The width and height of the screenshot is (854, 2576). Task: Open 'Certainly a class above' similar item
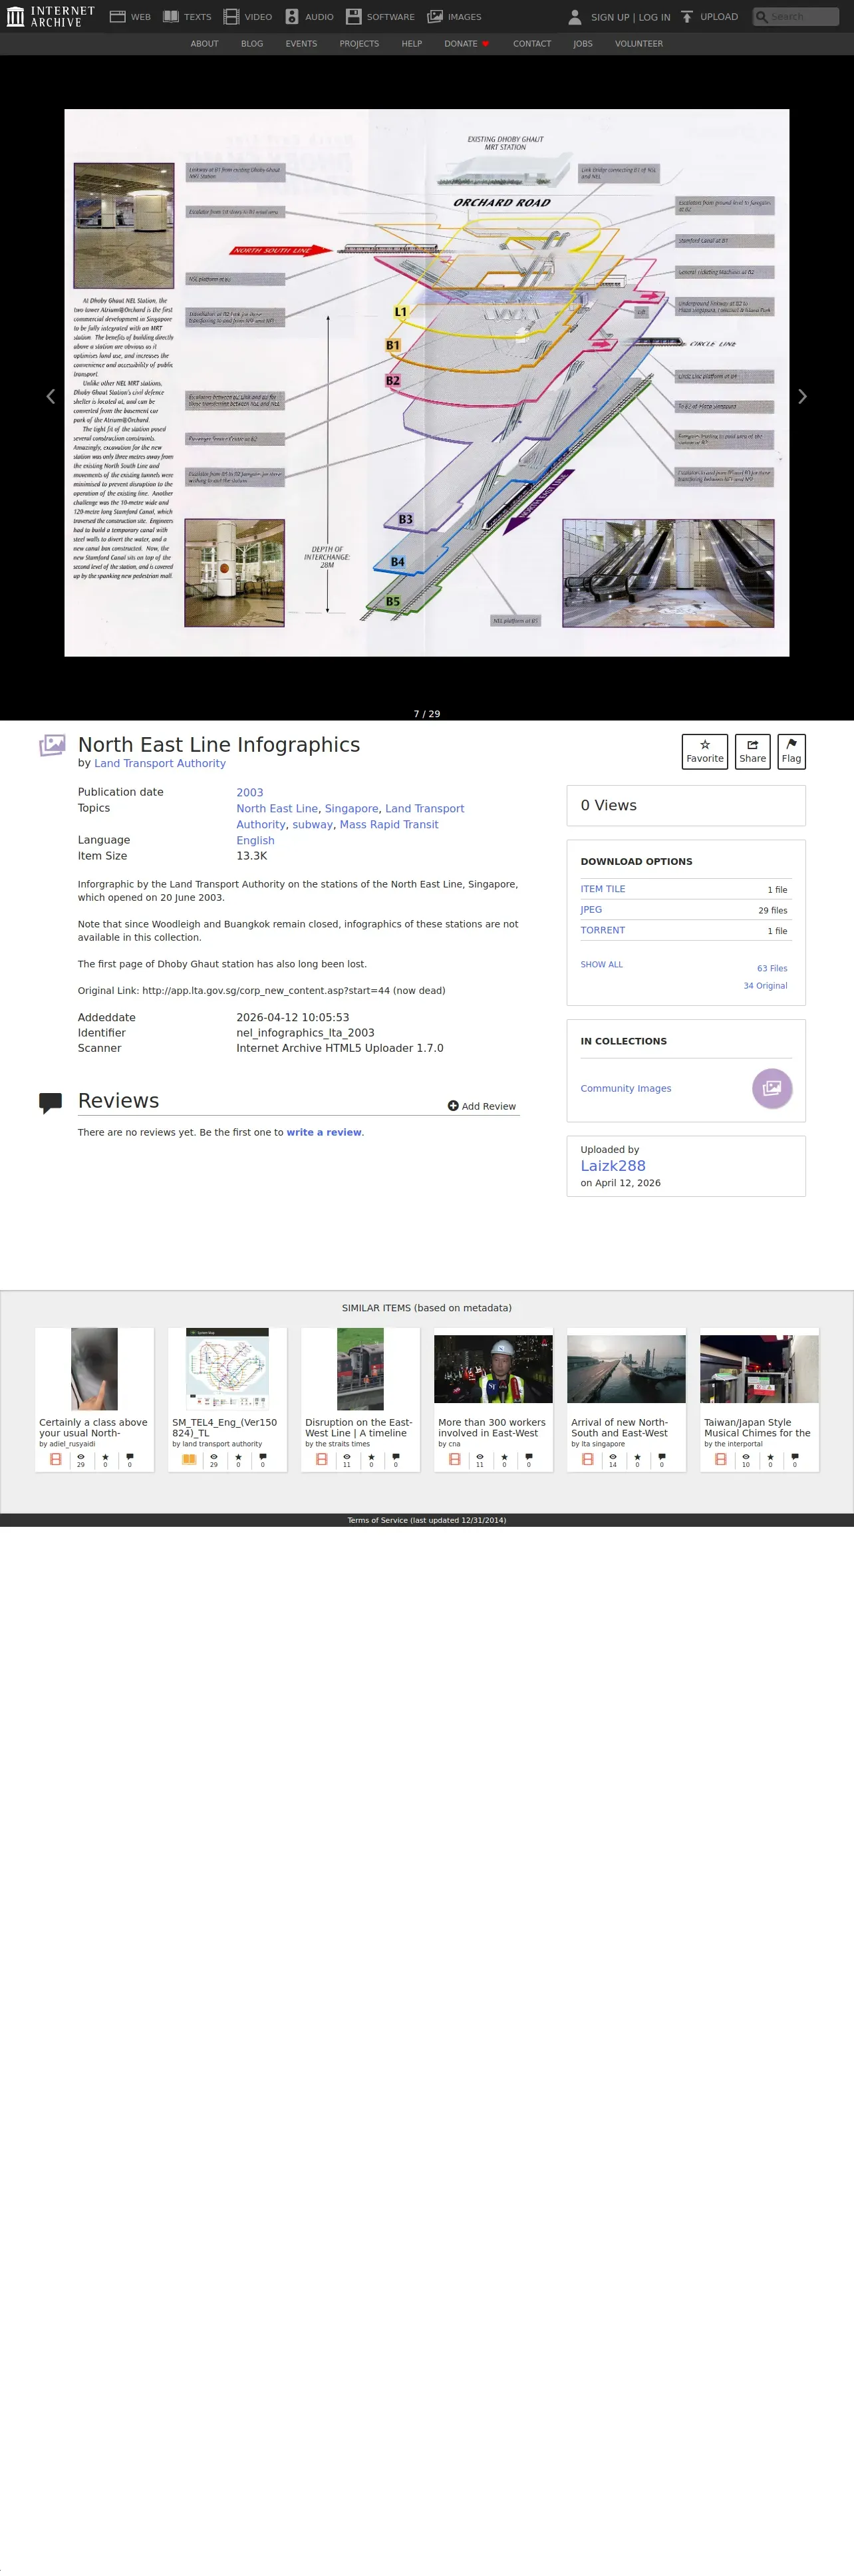point(94,1400)
